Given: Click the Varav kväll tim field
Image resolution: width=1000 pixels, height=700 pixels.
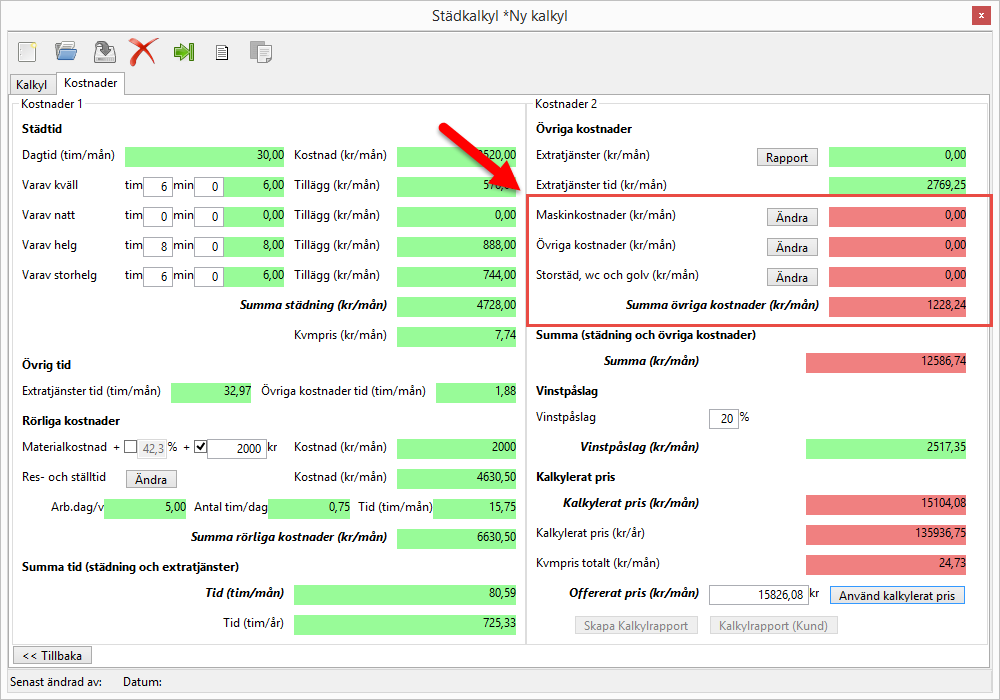Looking at the screenshot, I should 157,187.
